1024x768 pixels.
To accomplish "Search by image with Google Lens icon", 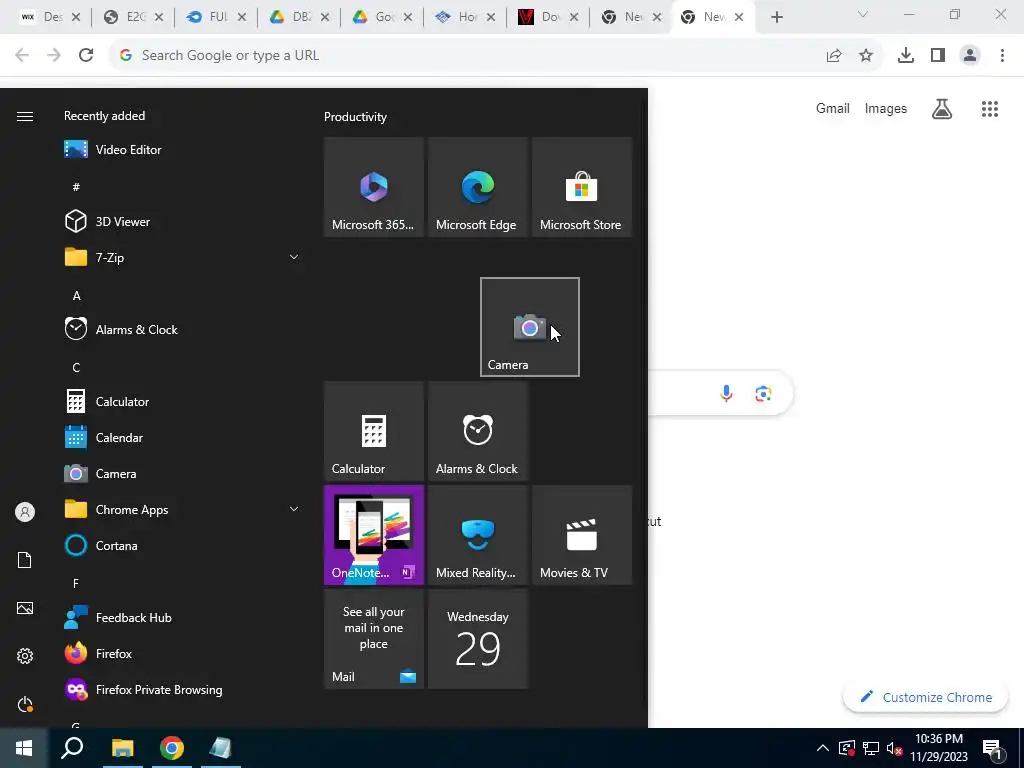I will pos(763,393).
